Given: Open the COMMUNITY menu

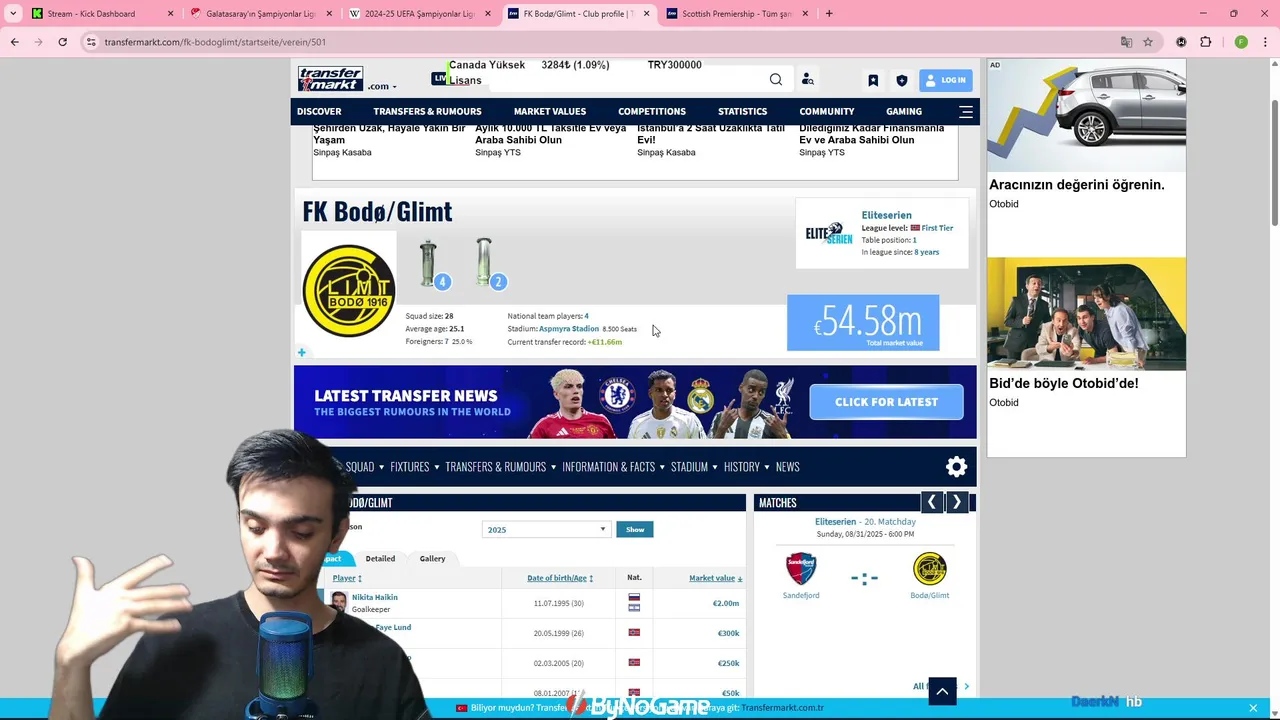Looking at the screenshot, I should point(827,112).
